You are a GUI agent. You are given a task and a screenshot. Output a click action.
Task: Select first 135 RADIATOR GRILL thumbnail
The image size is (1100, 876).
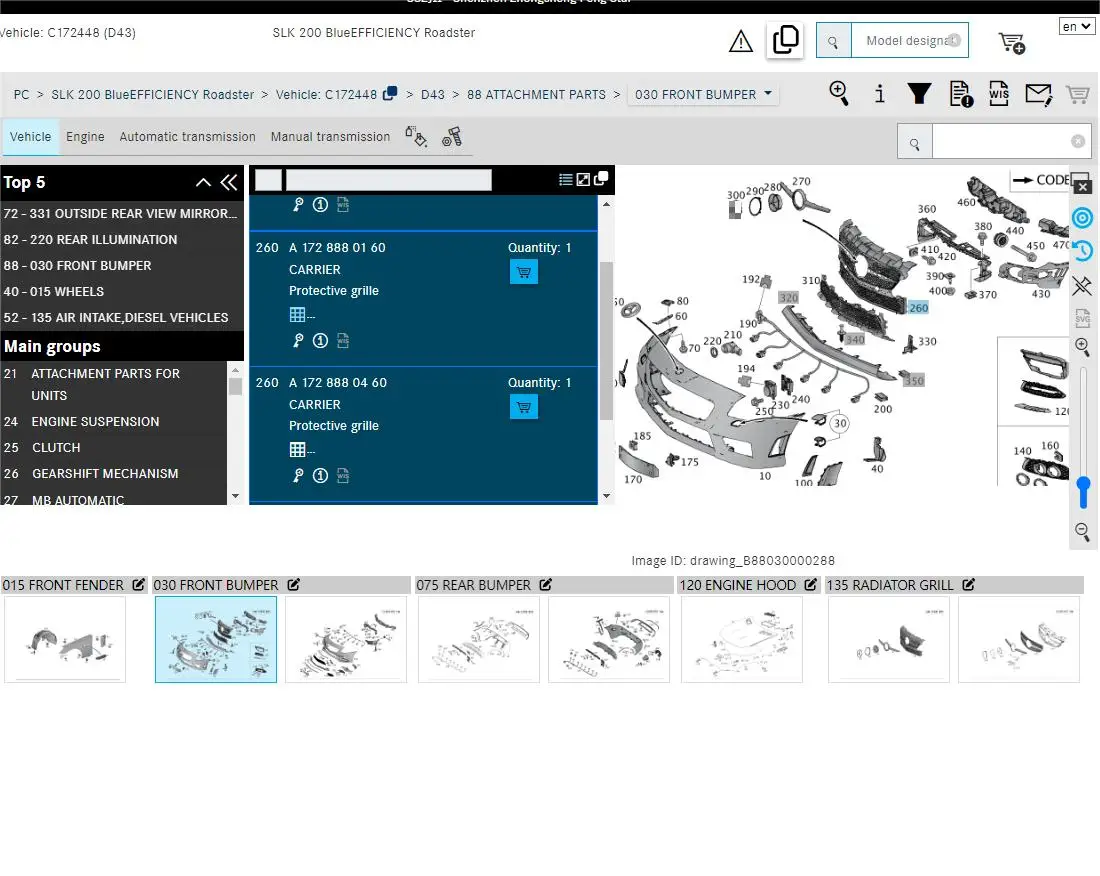889,640
